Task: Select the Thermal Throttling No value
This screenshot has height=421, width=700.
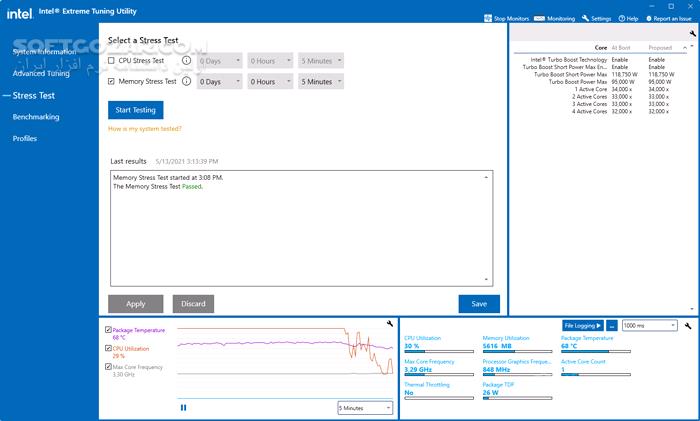Action: pyautogui.click(x=408, y=392)
